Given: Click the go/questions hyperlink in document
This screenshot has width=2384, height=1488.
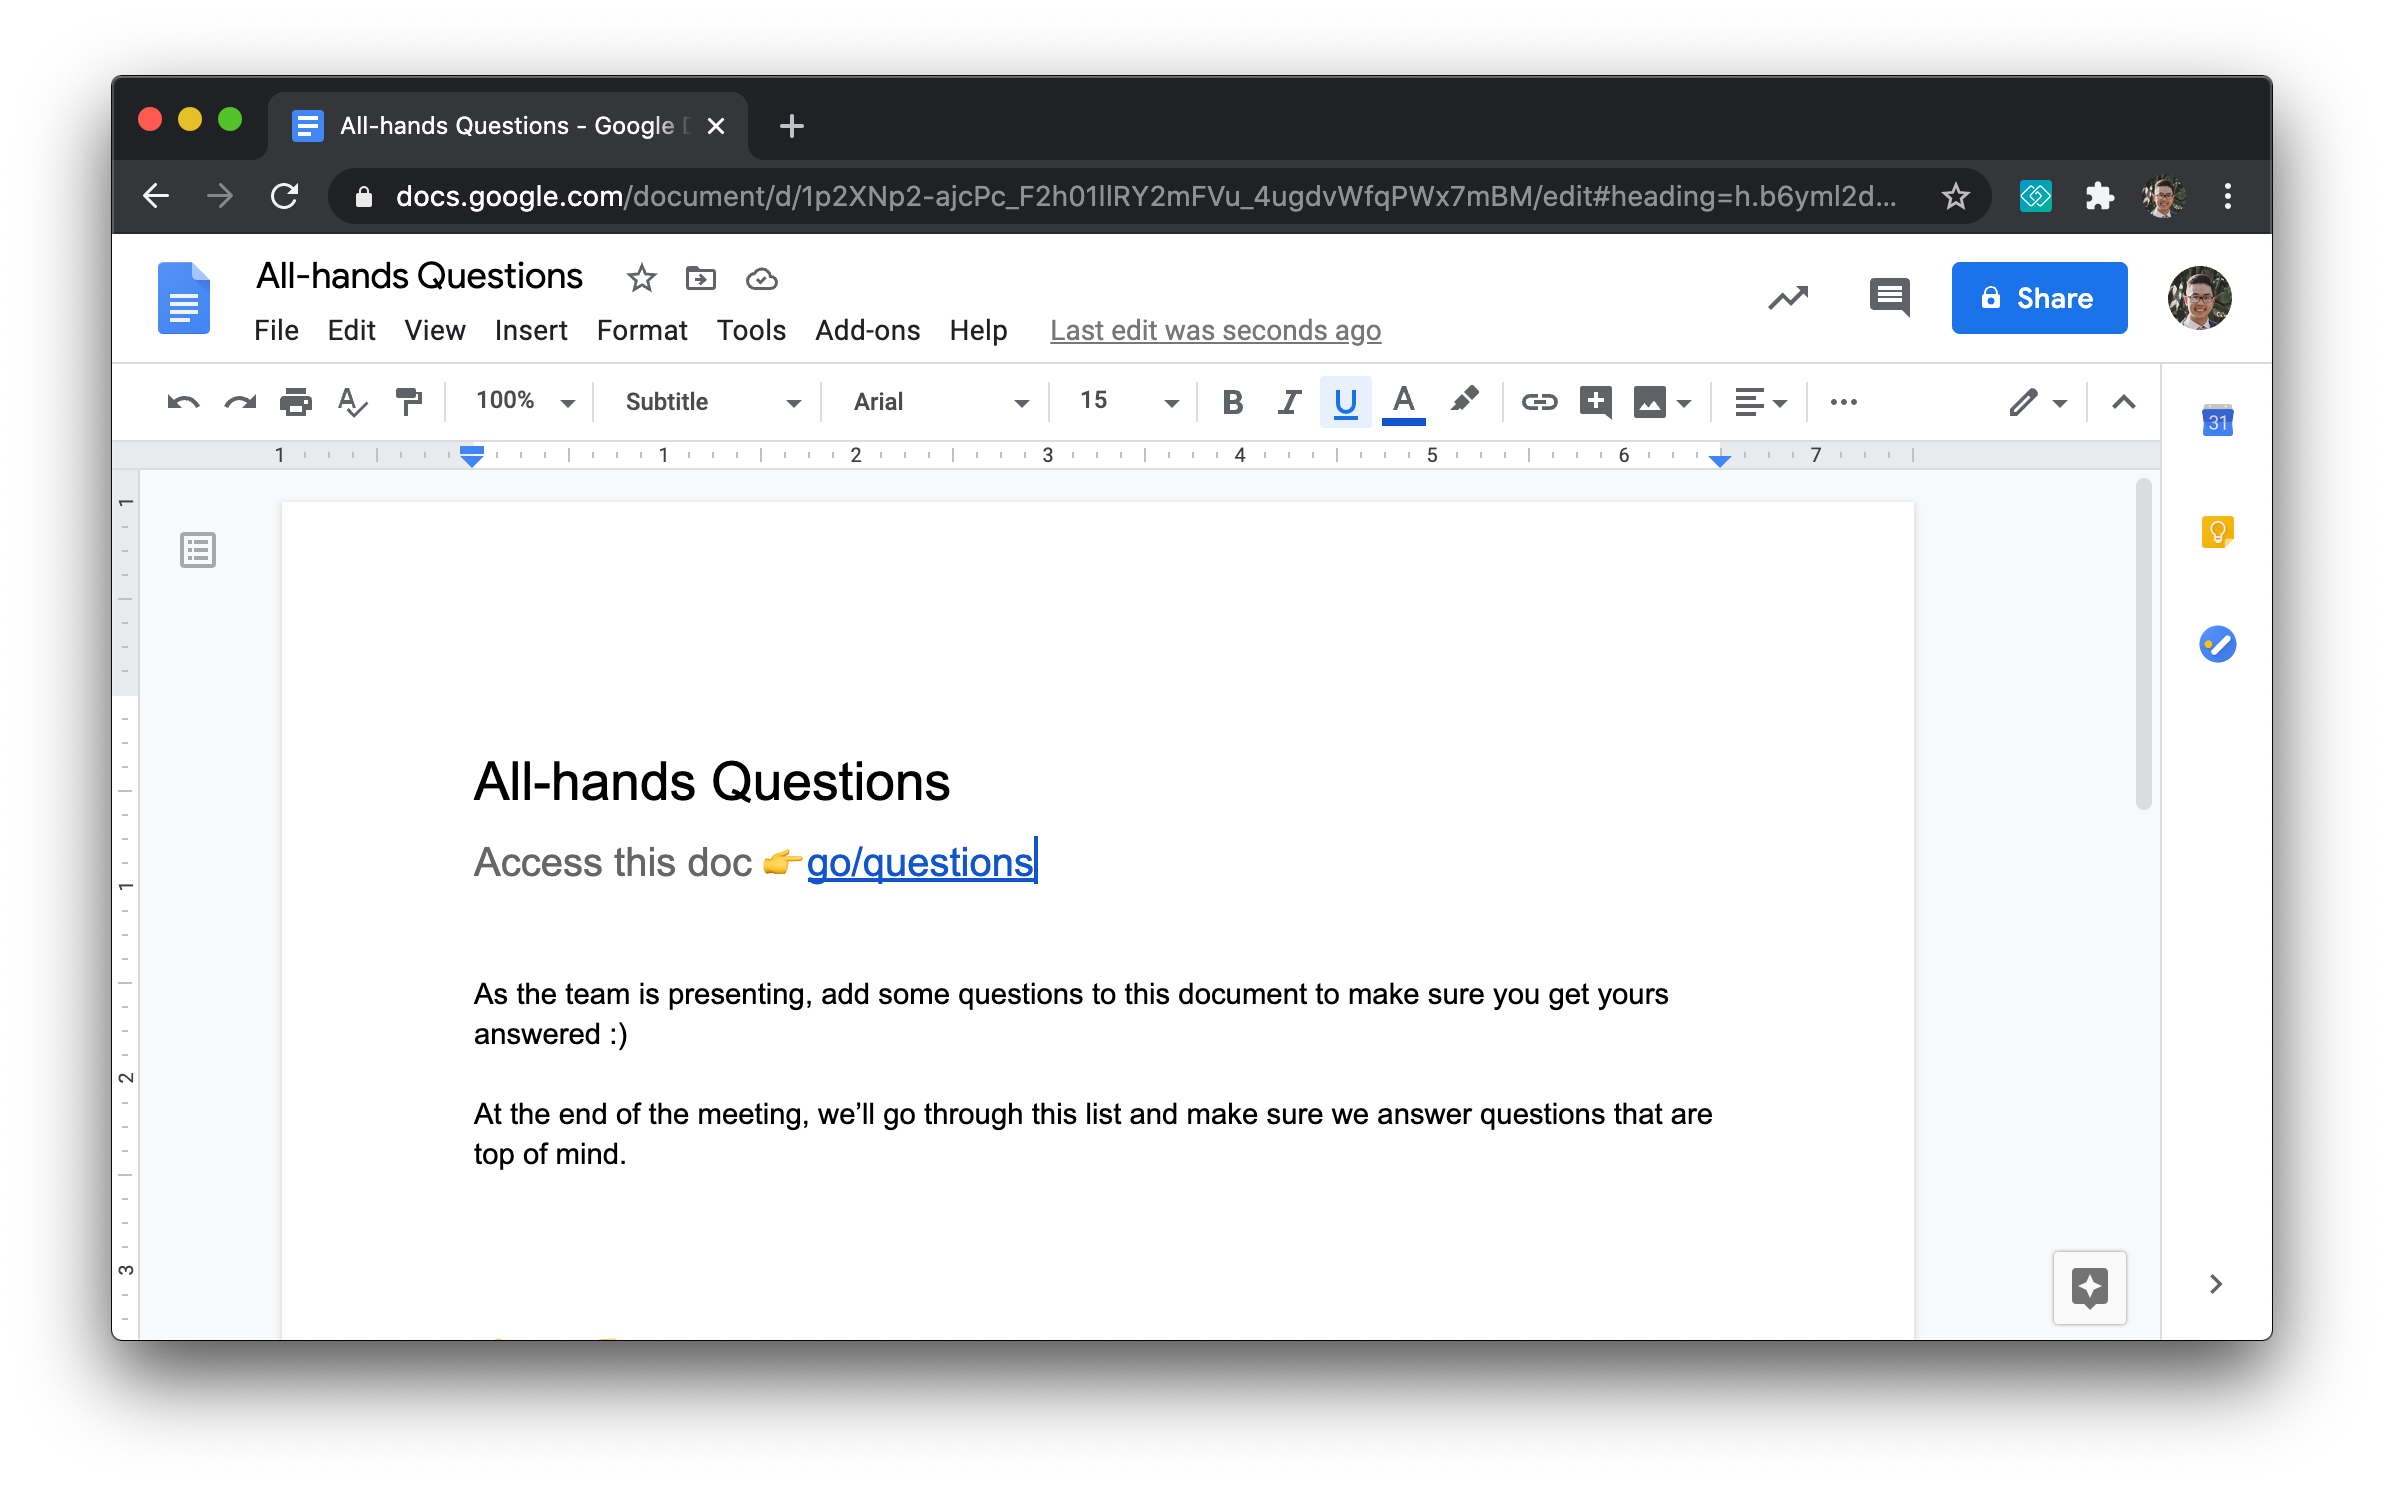Looking at the screenshot, I should click(919, 863).
